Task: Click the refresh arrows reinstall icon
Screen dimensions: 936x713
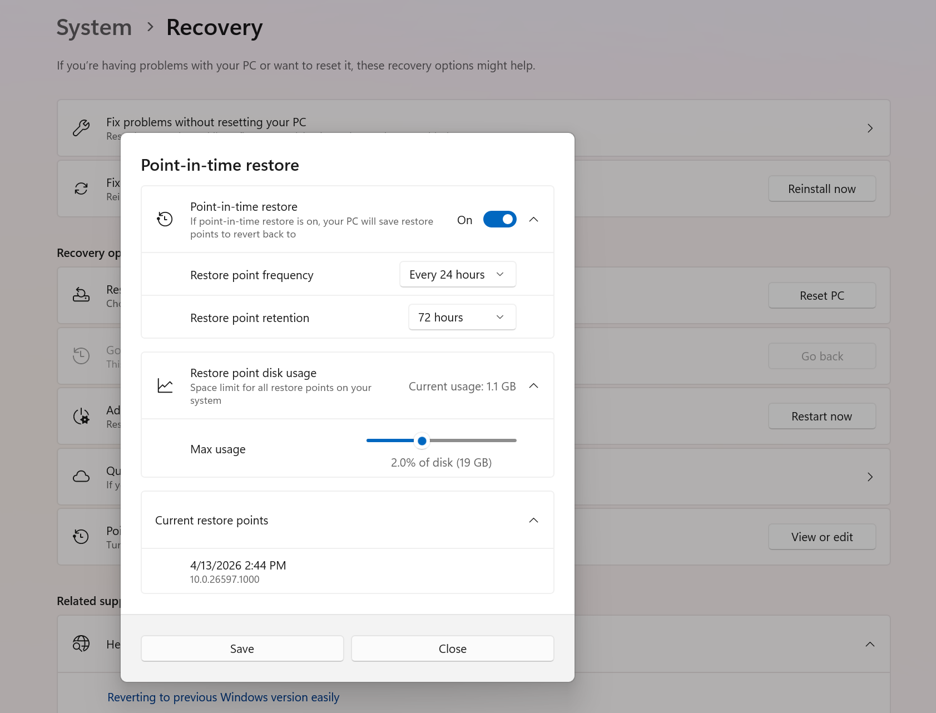Action: (x=81, y=189)
